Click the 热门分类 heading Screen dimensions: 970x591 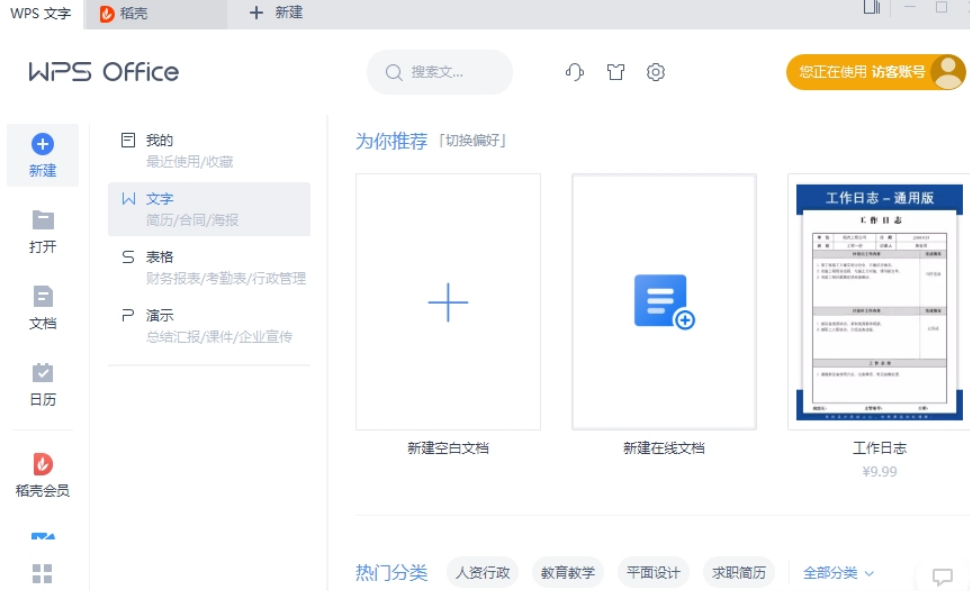(392, 573)
